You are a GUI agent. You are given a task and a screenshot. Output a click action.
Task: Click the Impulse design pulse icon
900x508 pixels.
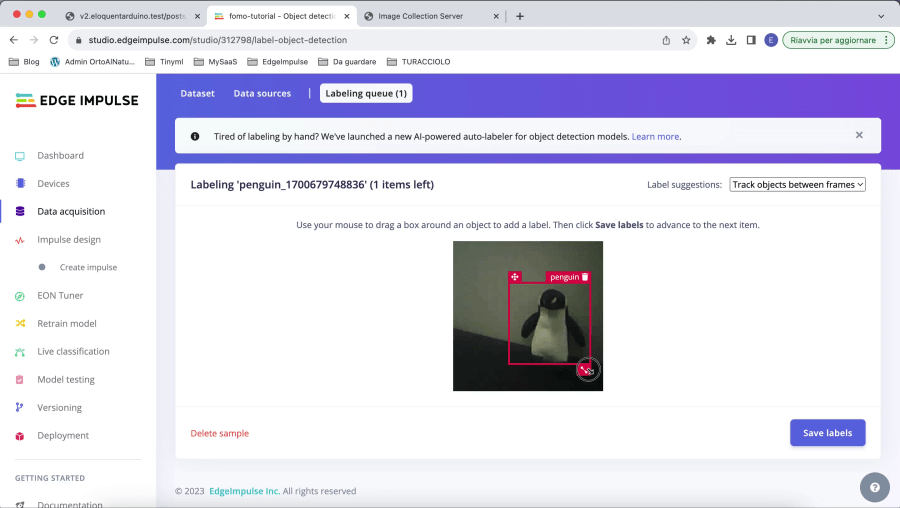tap(20, 240)
